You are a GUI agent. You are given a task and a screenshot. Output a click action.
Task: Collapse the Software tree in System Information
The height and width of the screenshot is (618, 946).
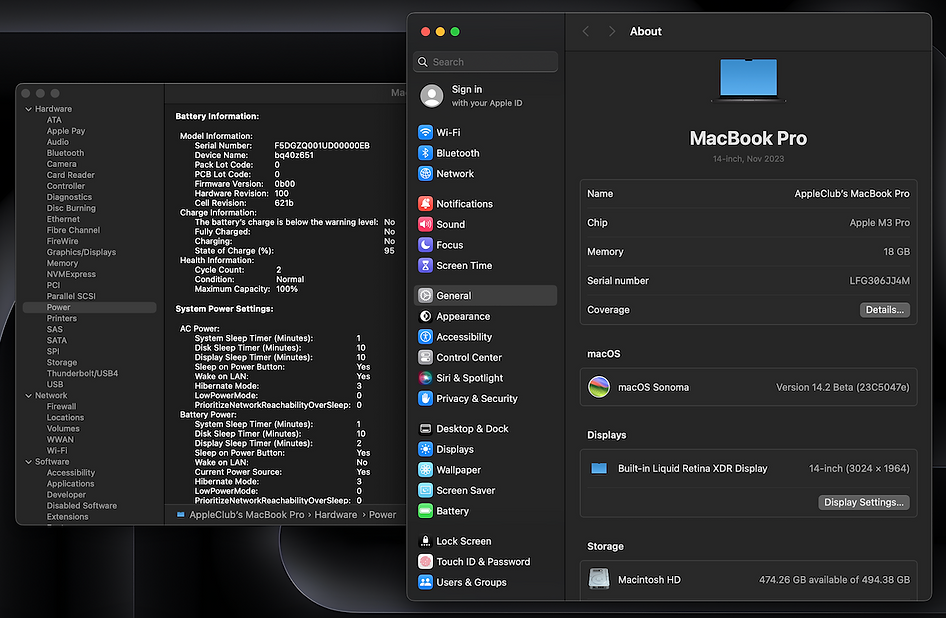pyautogui.click(x=28, y=462)
